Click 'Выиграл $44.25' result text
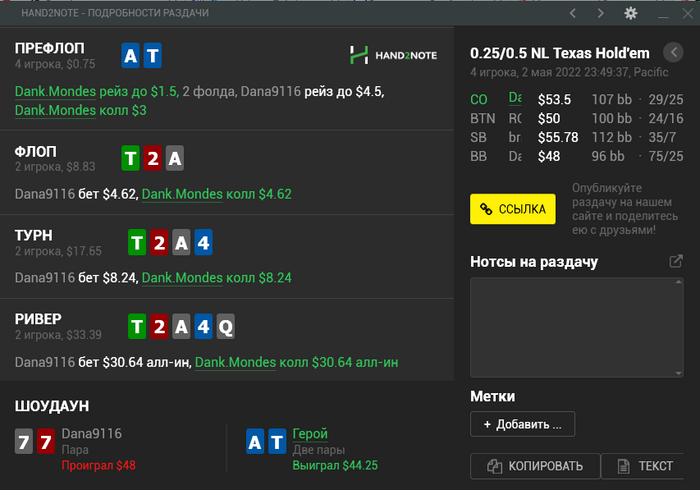 click(335, 465)
